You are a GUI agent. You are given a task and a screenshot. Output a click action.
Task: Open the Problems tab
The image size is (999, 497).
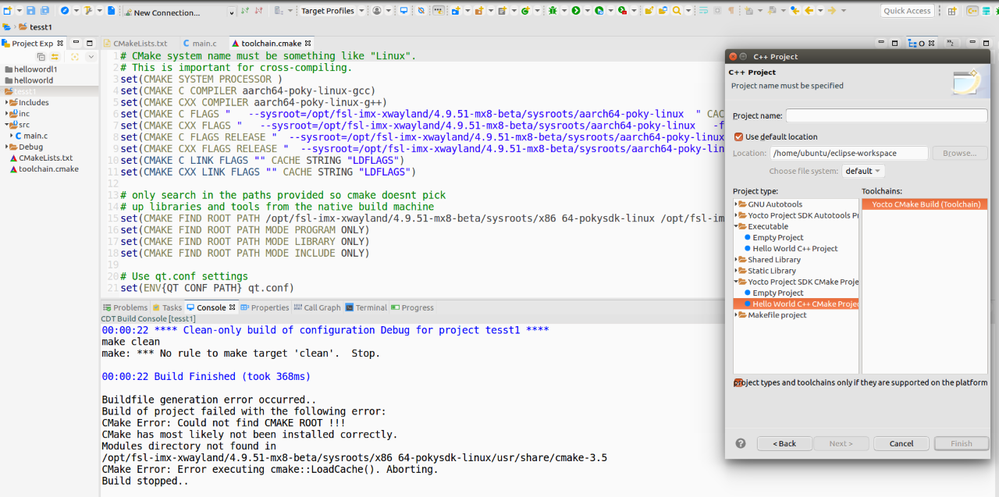coord(126,307)
